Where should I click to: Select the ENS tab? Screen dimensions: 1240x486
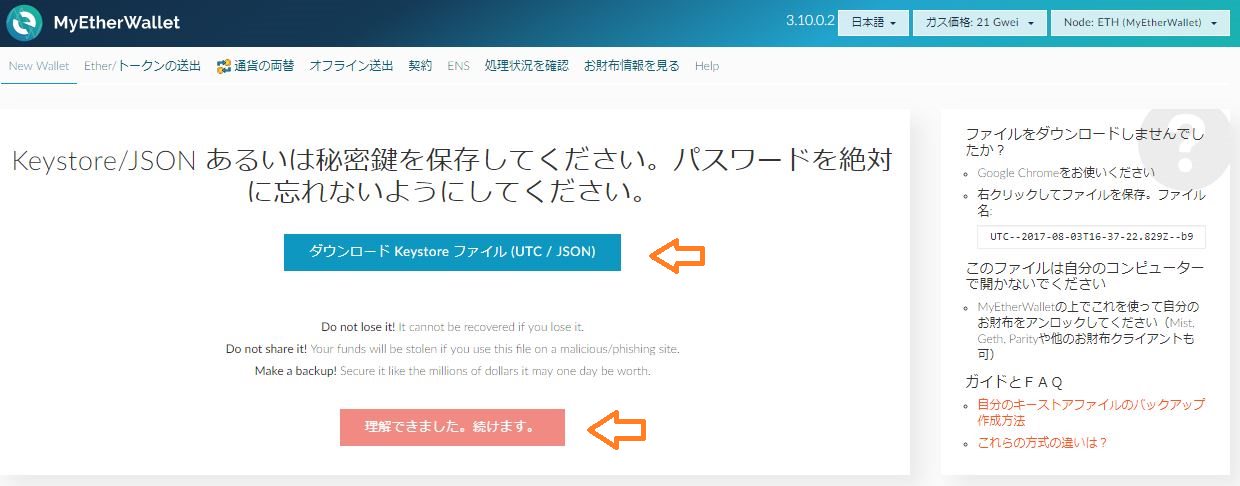pos(458,66)
